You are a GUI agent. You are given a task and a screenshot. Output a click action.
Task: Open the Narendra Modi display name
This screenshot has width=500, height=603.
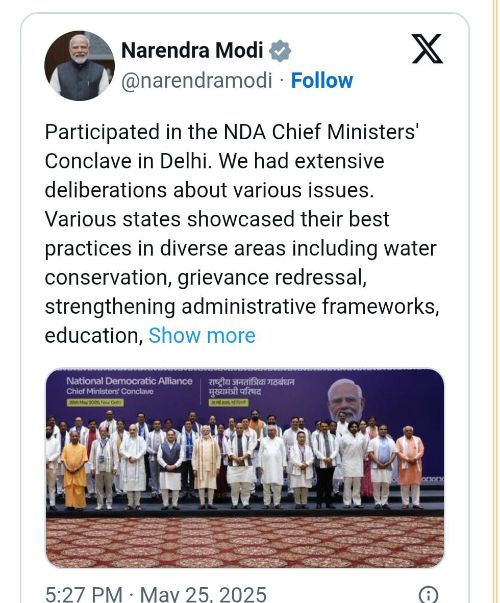pyautogui.click(x=192, y=50)
